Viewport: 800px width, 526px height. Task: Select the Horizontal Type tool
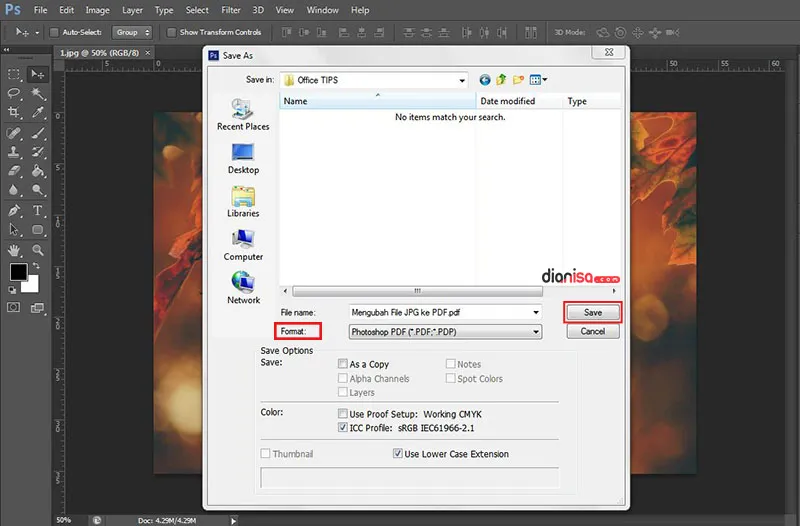(x=37, y=210)
